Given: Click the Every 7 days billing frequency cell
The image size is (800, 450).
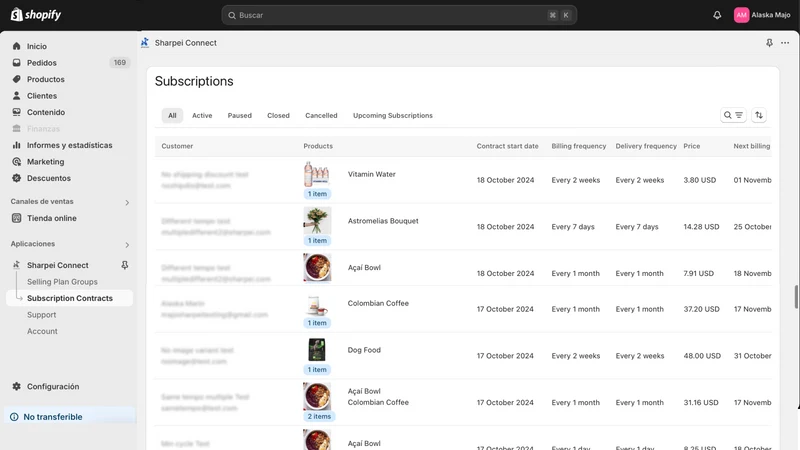Looking at the screenshot, I should coord(573,227).
